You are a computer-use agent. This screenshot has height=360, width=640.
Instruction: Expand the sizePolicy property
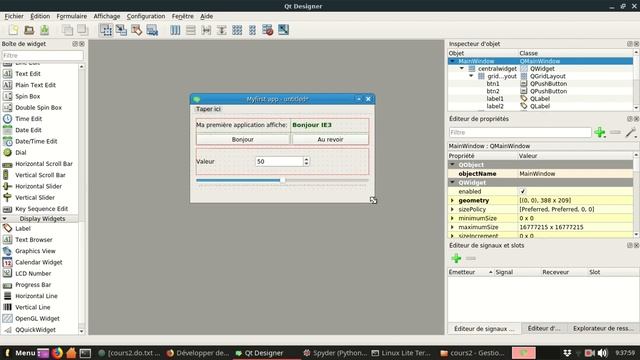coord(452,209)
